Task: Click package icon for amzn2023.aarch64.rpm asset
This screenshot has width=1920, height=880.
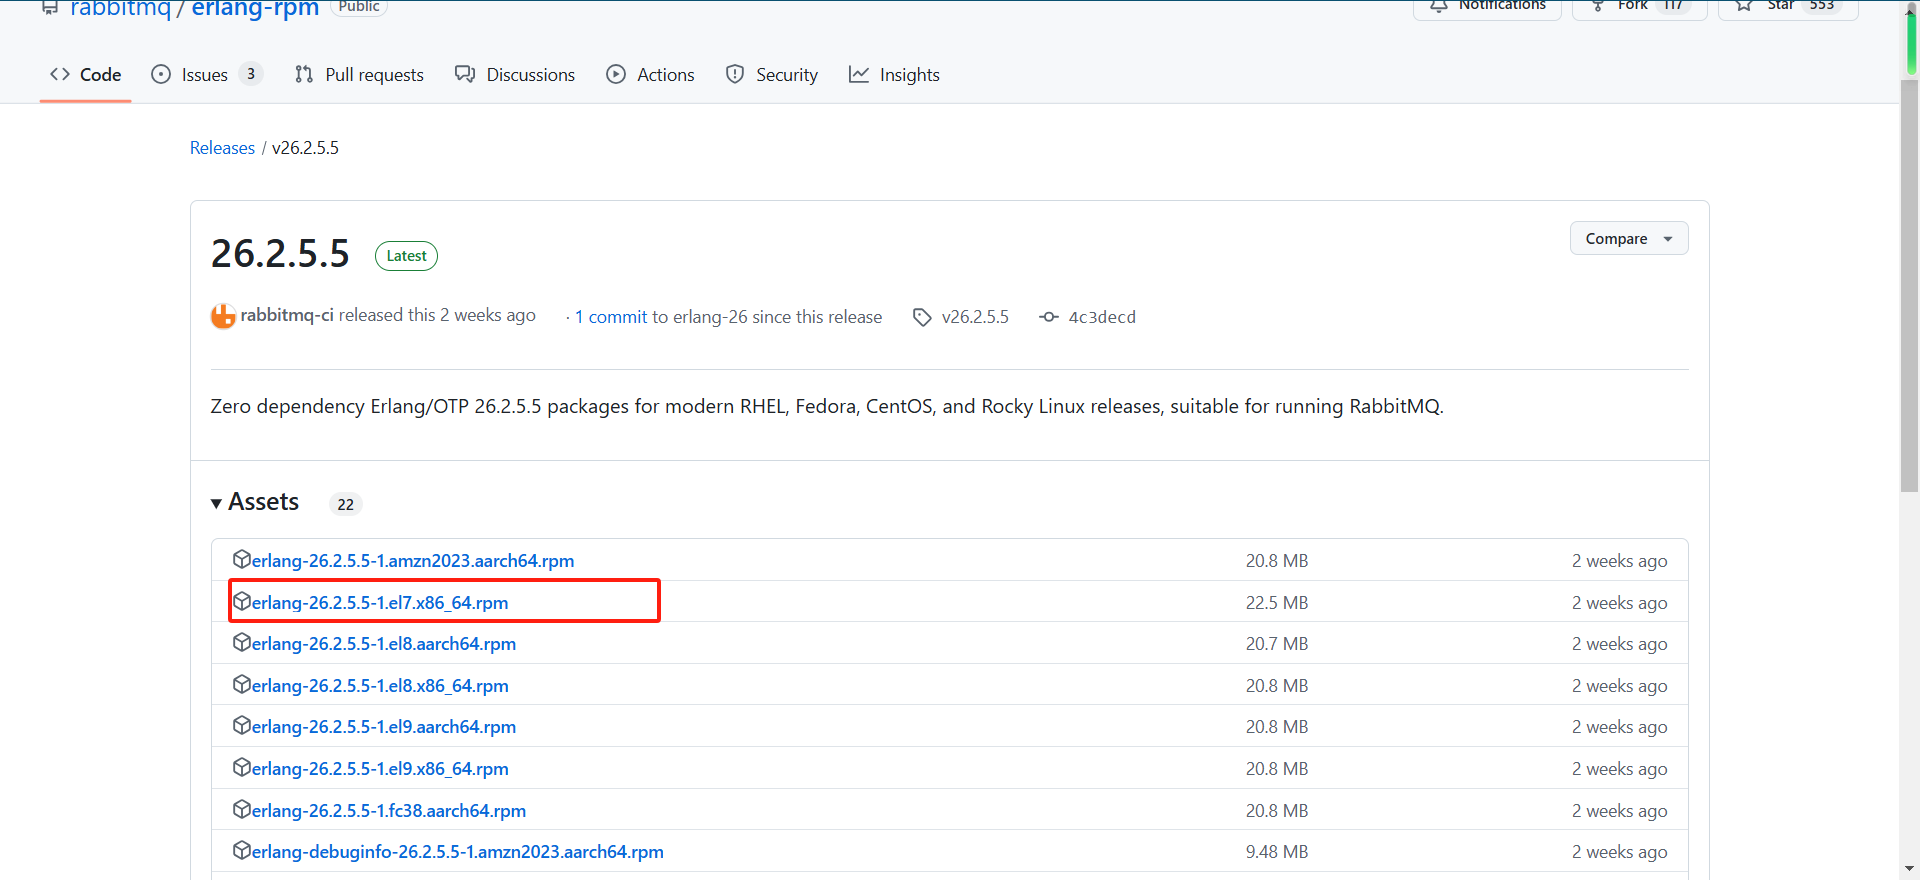Action: [x=241, y=559]
